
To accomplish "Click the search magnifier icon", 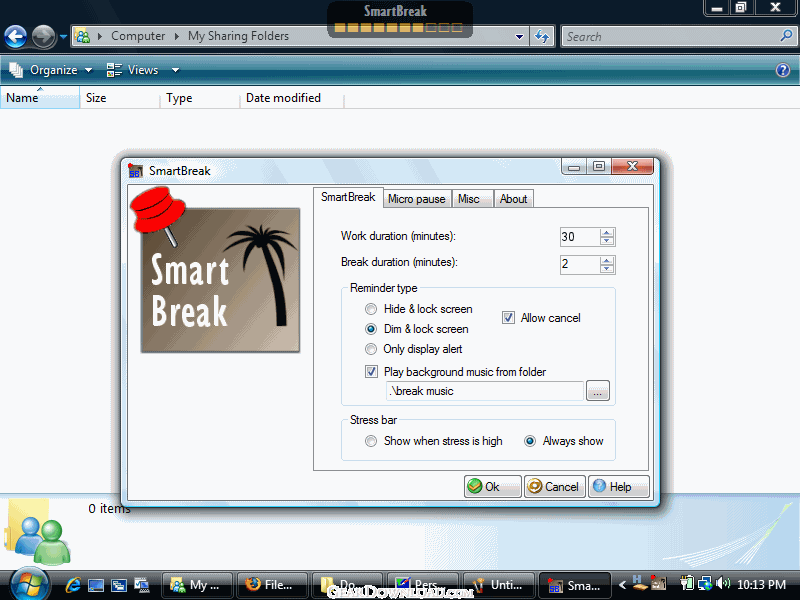I will tap(787, 36).
